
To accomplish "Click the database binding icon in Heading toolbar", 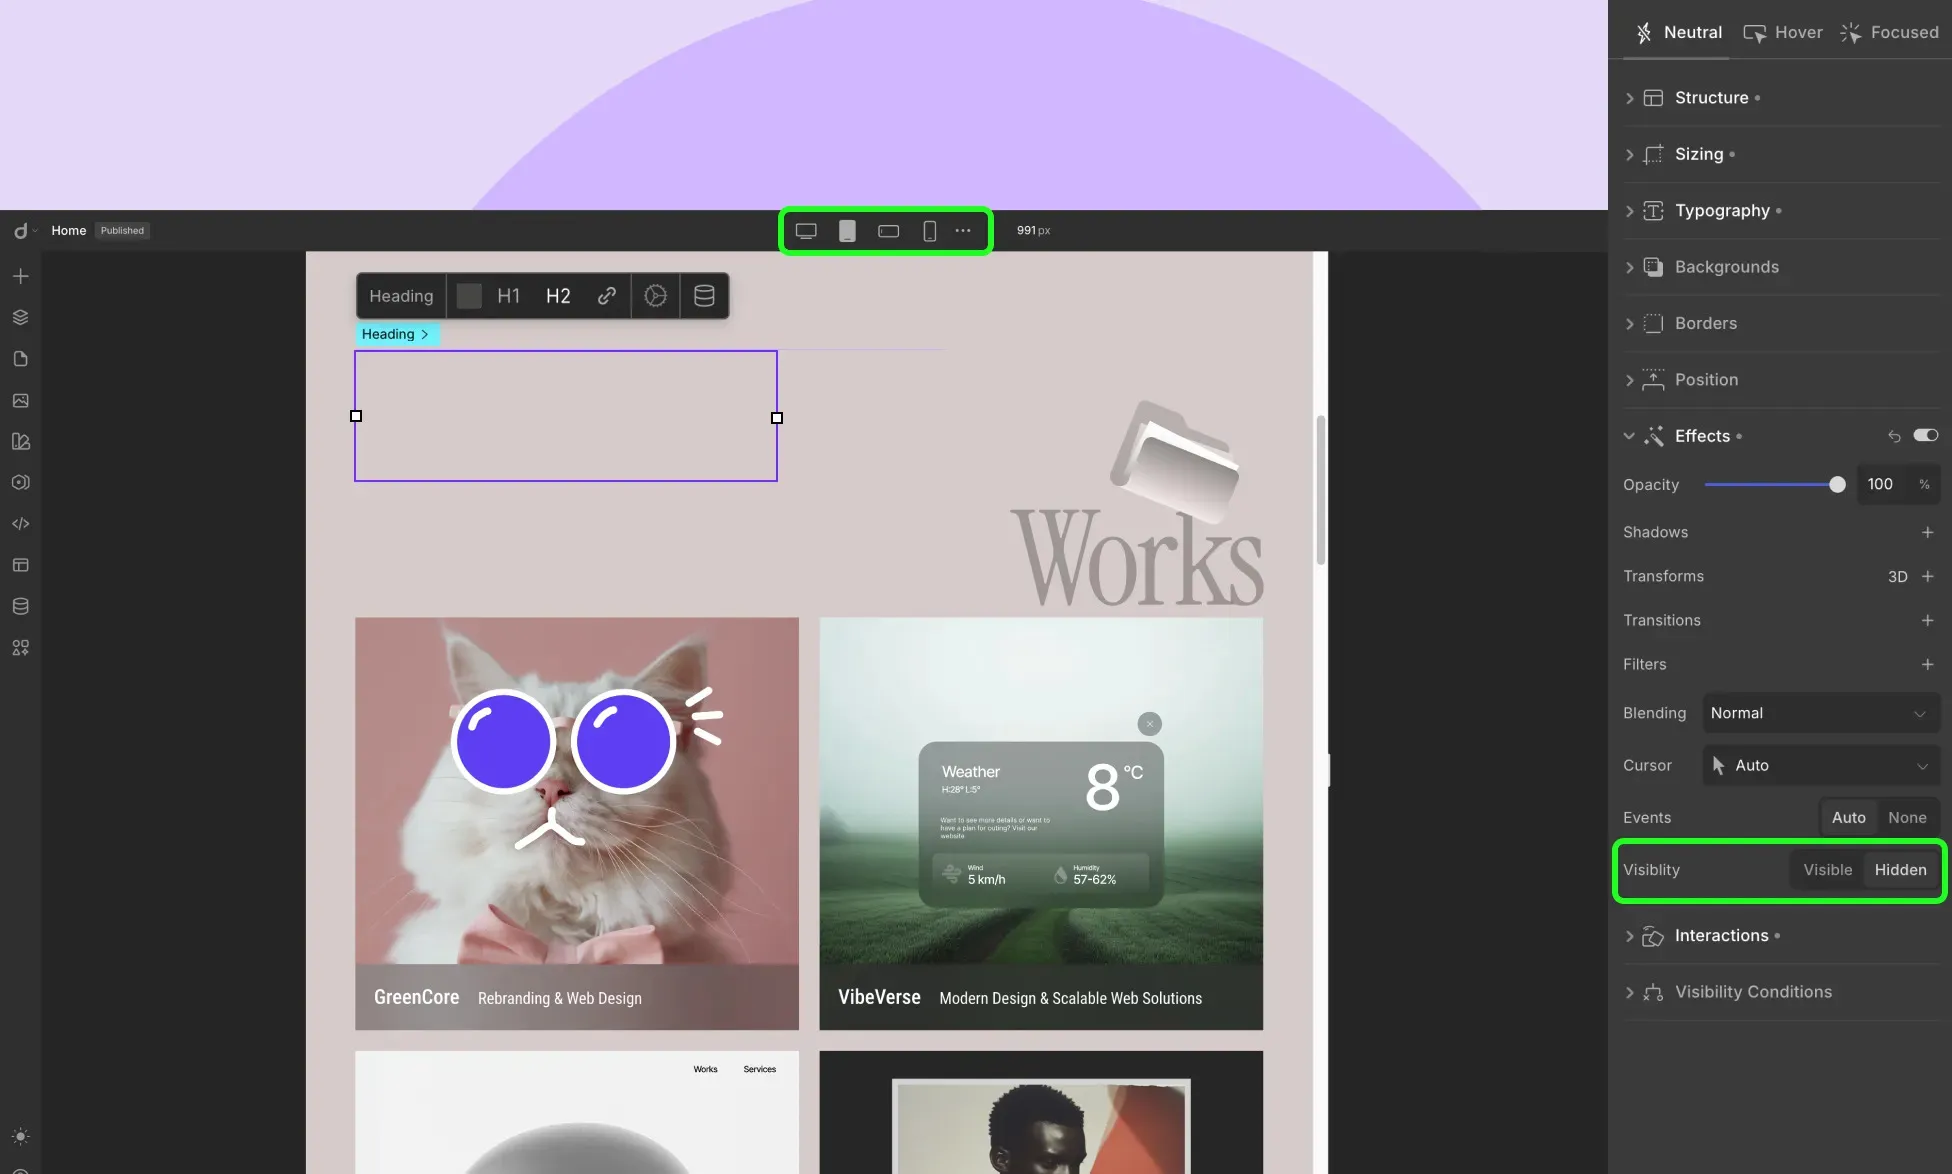I will (704, 296).
